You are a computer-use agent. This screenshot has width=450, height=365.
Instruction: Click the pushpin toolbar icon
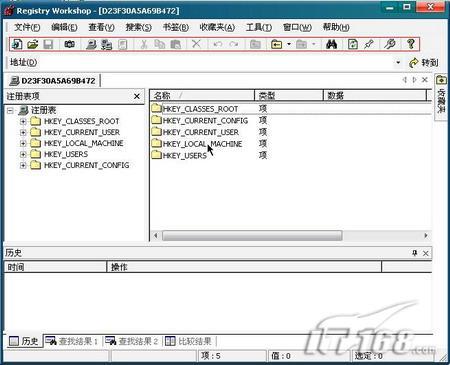tap(369, 44)
